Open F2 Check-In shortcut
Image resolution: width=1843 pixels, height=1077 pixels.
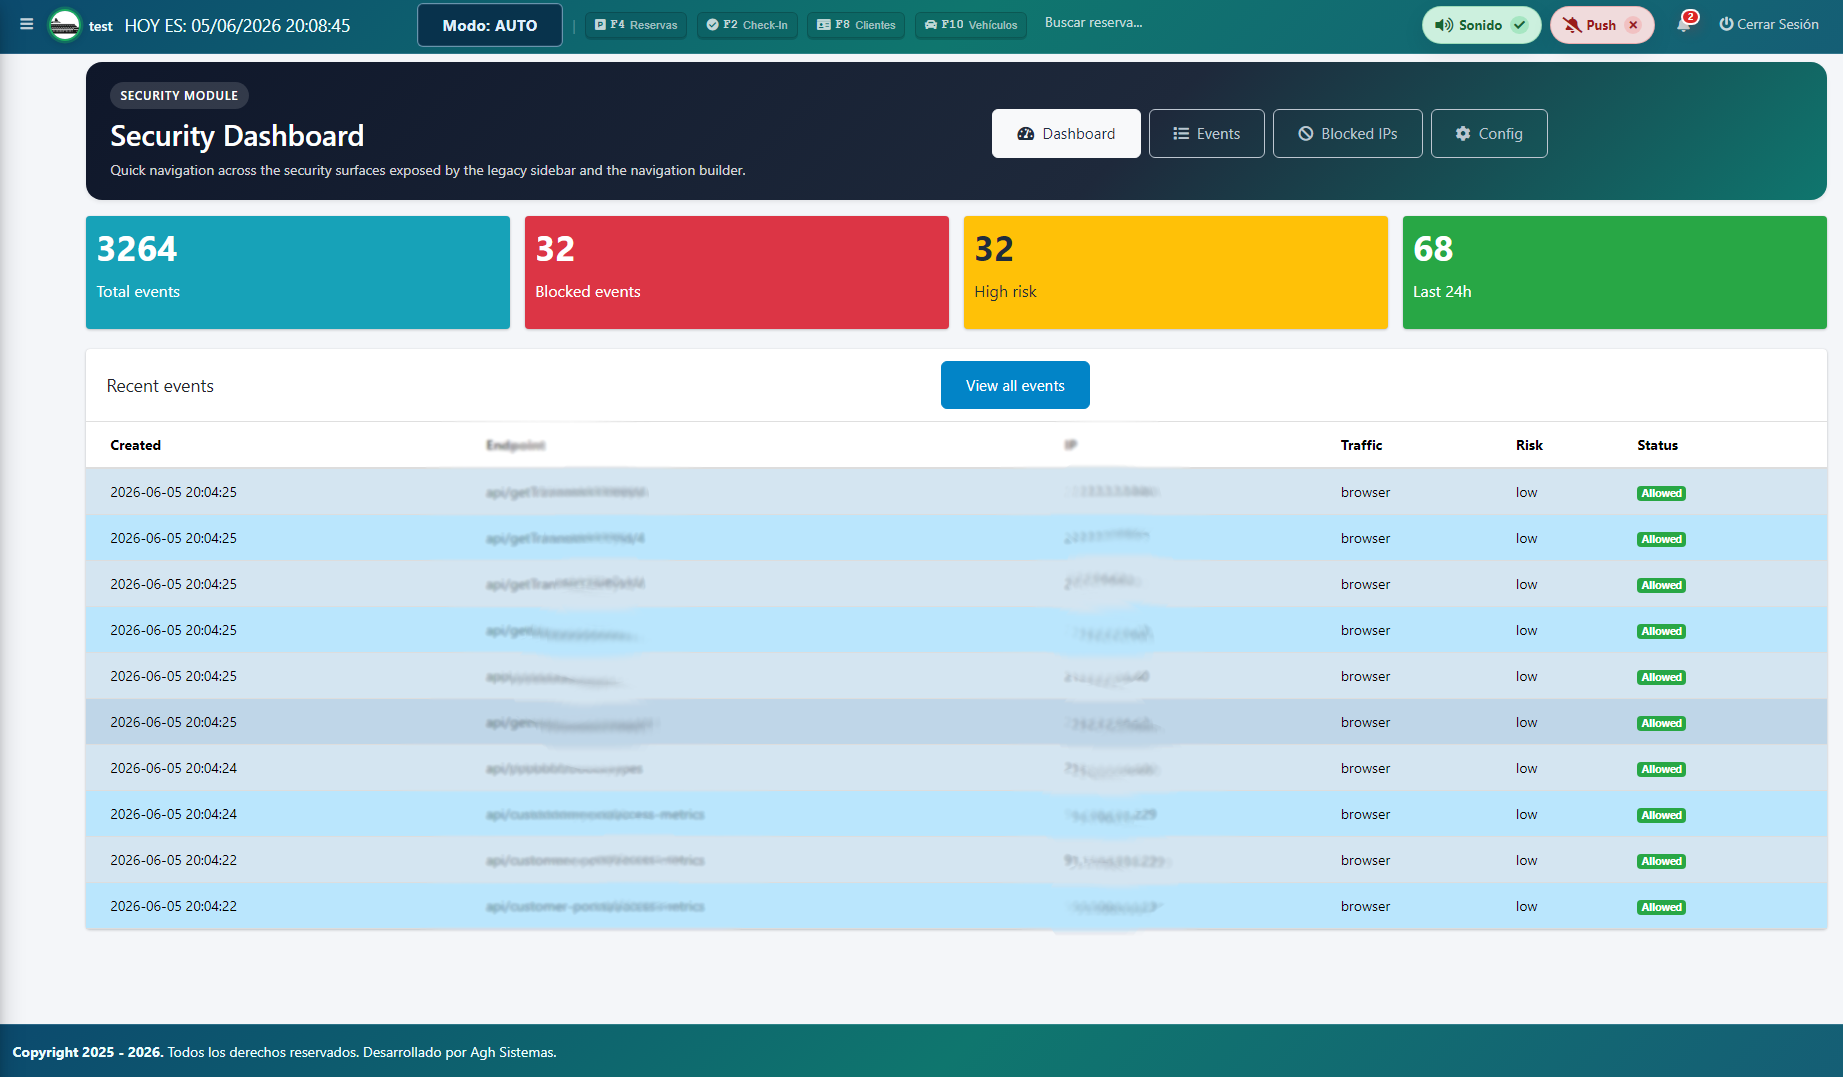(x=747, y=25)
